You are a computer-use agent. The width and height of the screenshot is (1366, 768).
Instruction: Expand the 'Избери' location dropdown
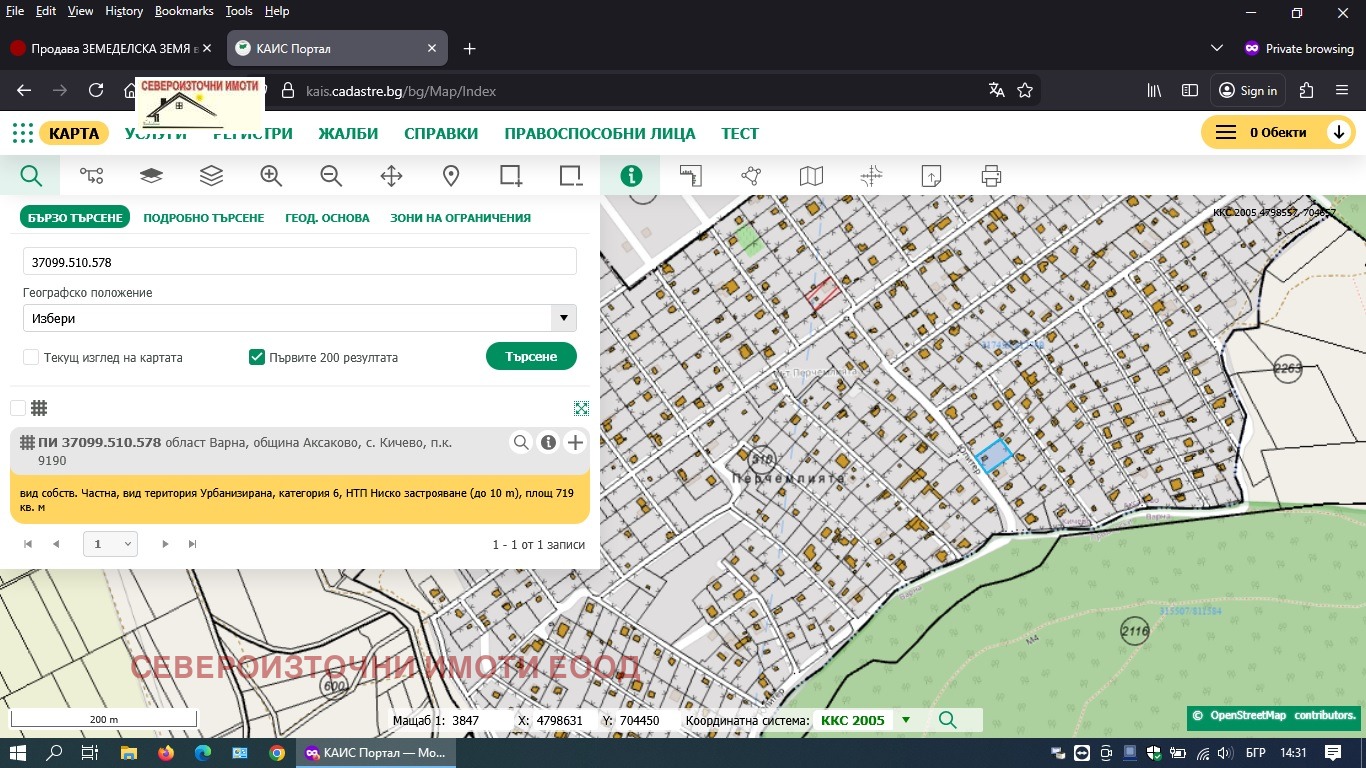(300, 319)
